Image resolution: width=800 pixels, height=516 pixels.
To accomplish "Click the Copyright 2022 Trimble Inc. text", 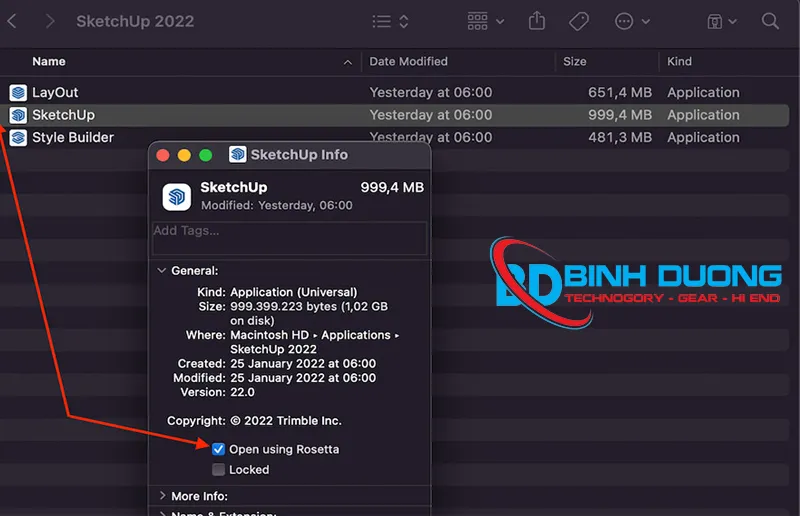I will click(x=286, y=421).
